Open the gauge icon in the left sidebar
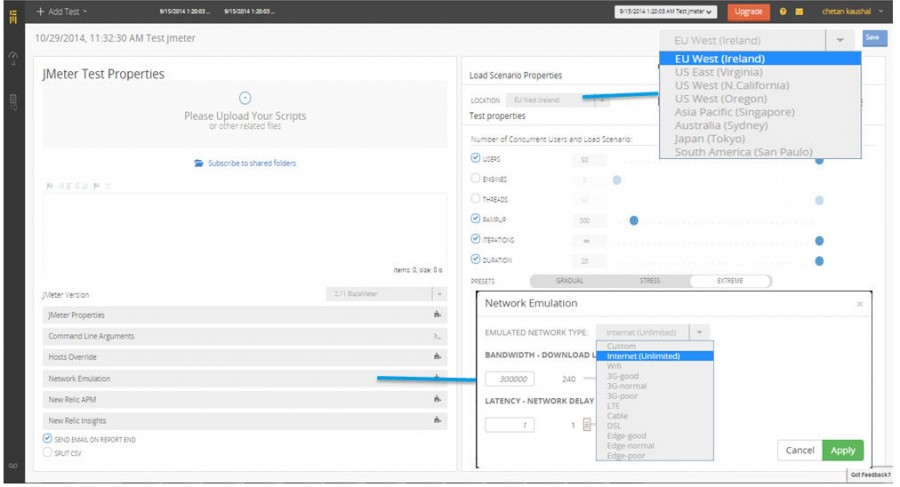The height and width of the screenshot is (487, 900). tap(13, 57)
